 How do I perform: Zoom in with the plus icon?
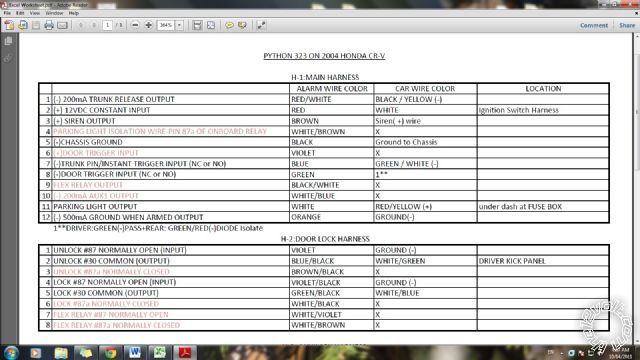(149, 25)
